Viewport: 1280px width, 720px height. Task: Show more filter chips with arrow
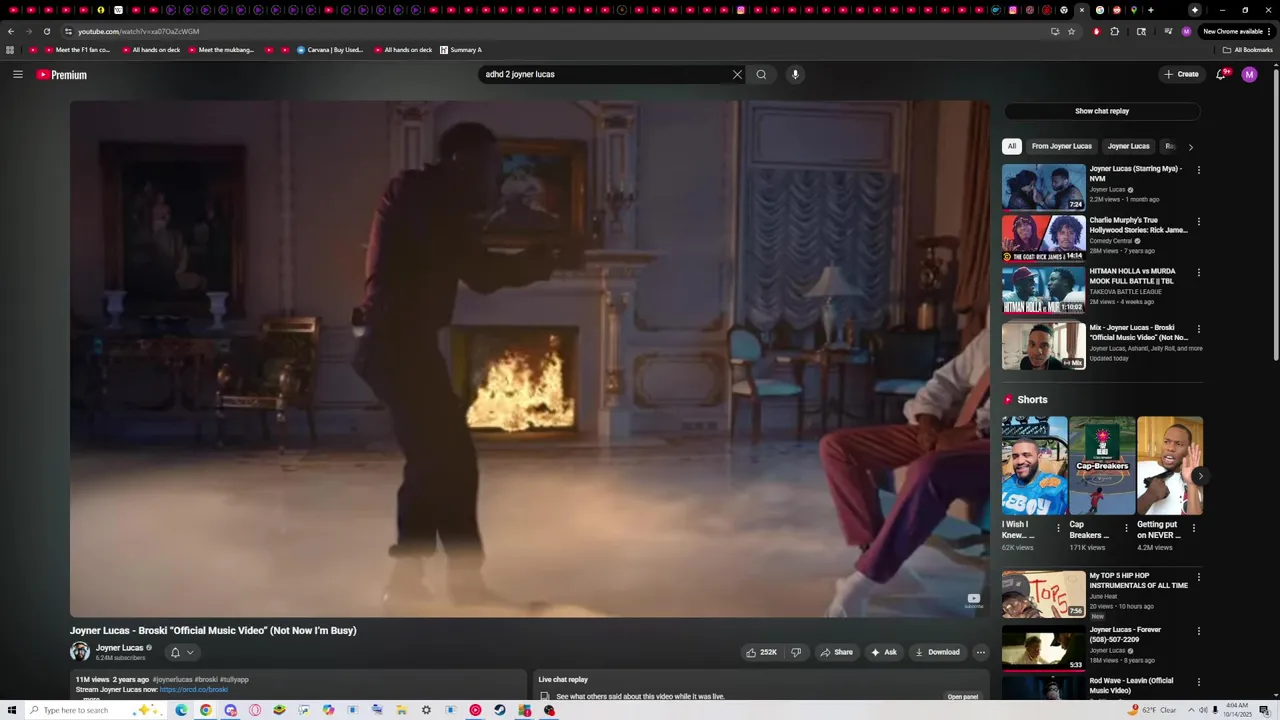click(x=1190, y=147)
